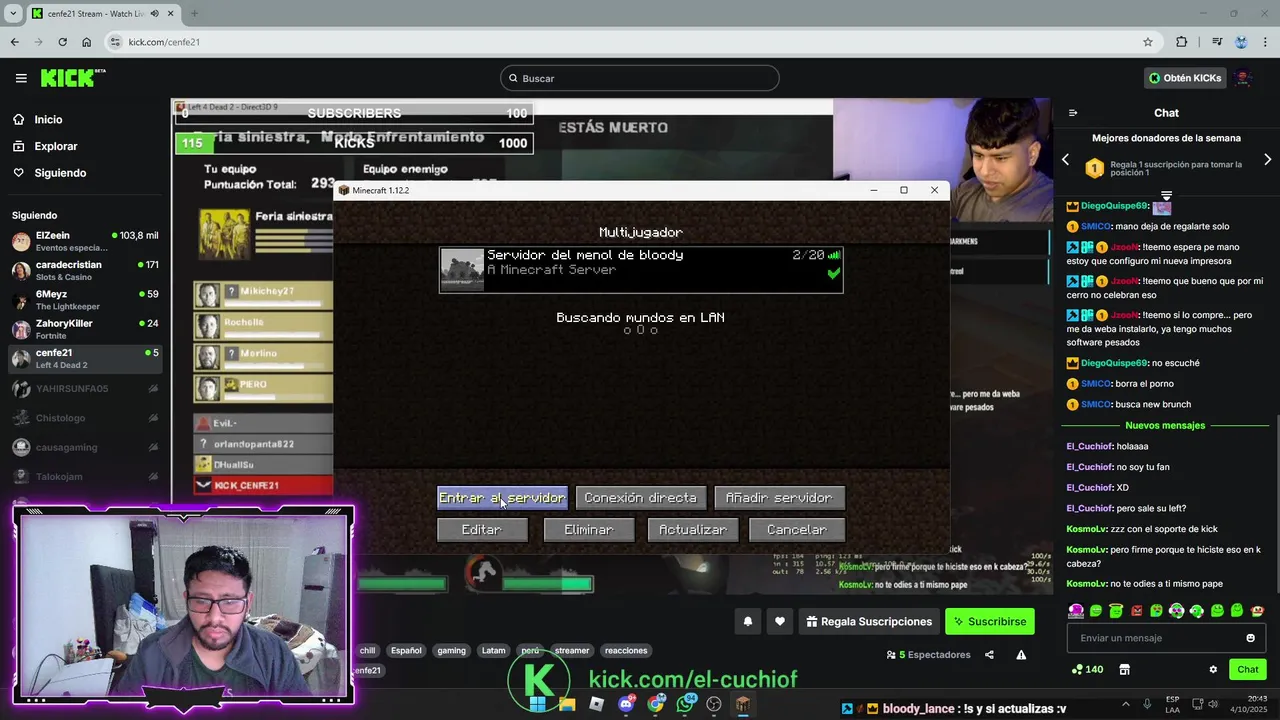Share the stream icon
The height and width of the screenshot is (720, 1280).
coord(989,655)
